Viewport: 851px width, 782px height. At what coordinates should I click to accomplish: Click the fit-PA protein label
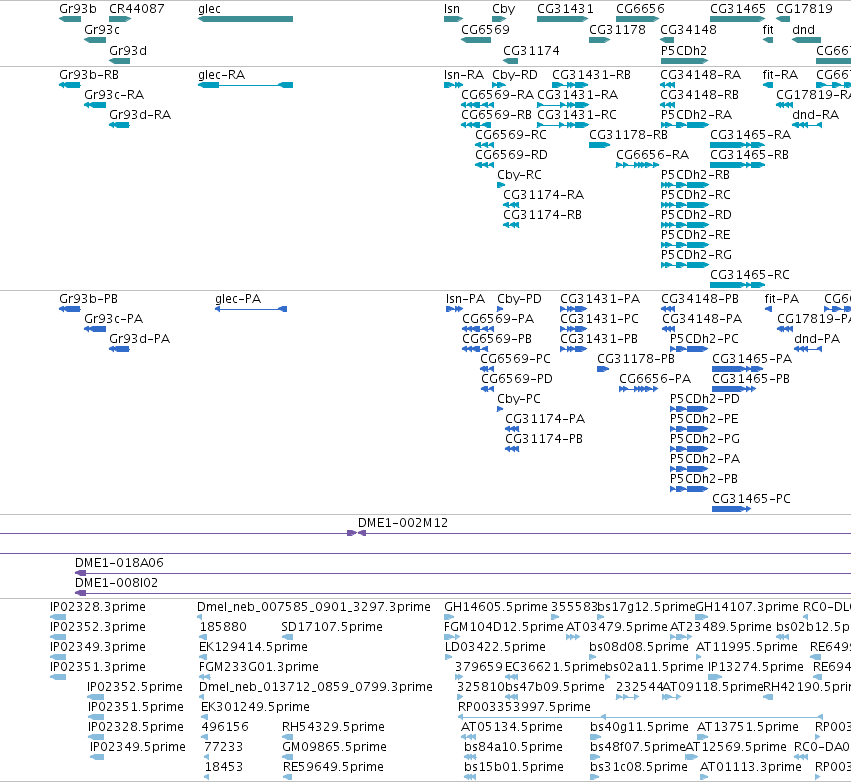click(x=782, y=298)
